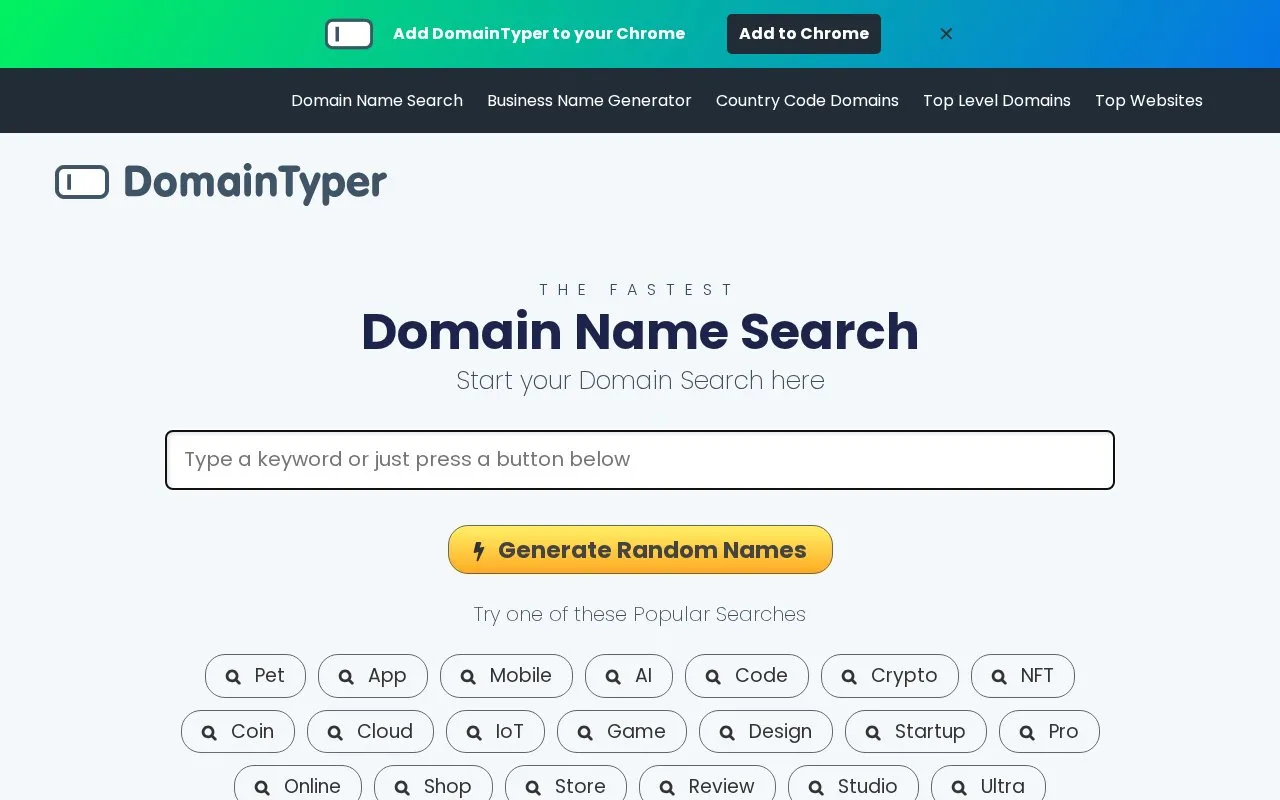Viewport: 1280px width, 800px height.
Task: Choose the AI popular search
Action: 629,676
